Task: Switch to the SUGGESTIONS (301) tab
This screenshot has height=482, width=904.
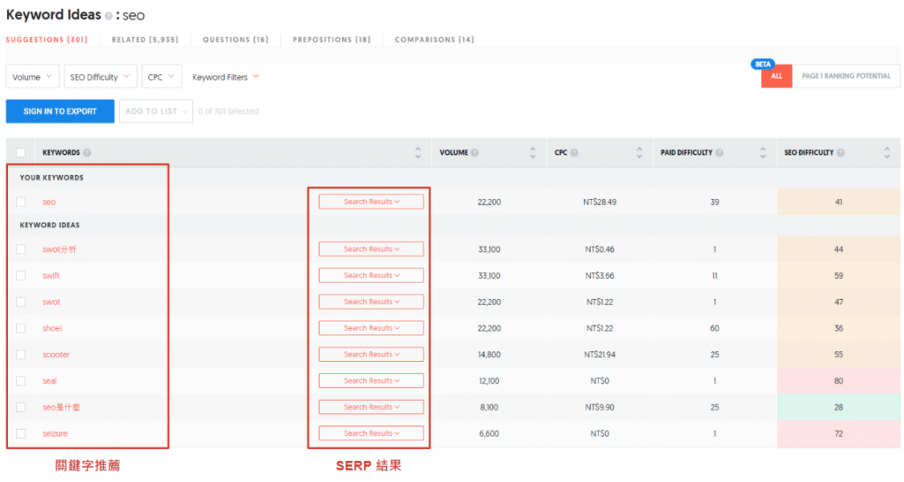Action: (47, 40)
